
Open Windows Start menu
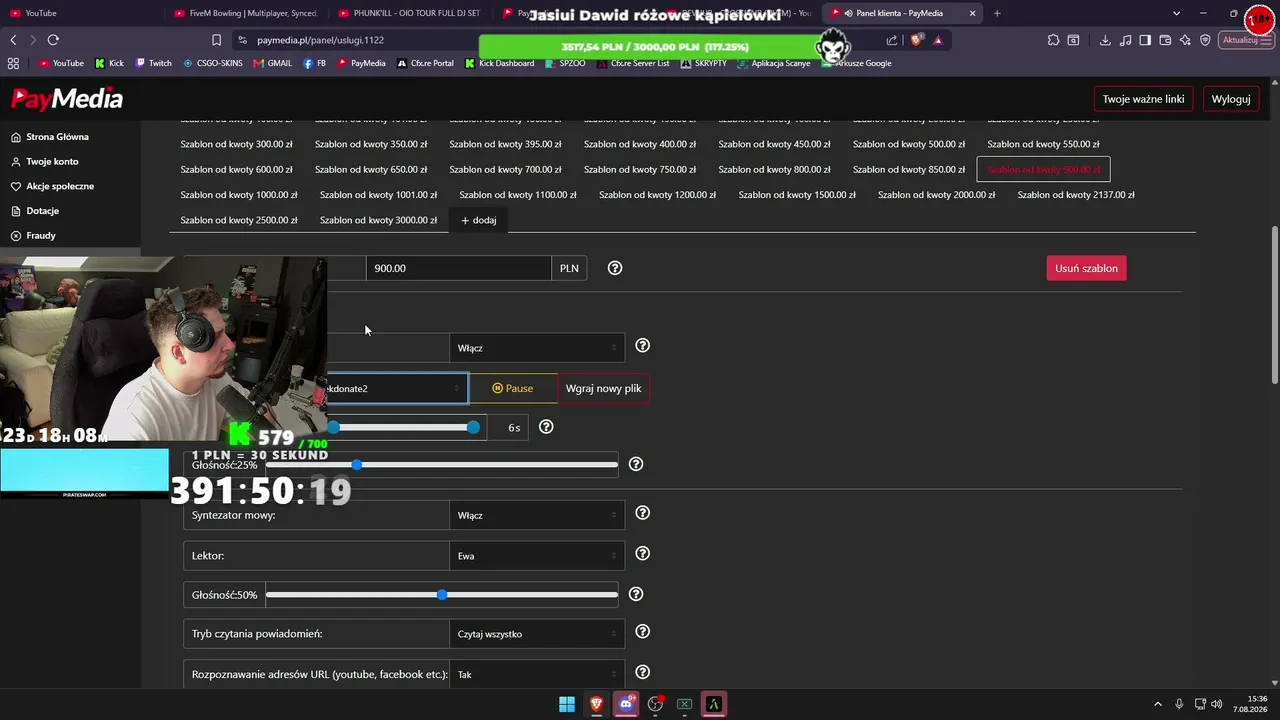click(x=567, y=704)
